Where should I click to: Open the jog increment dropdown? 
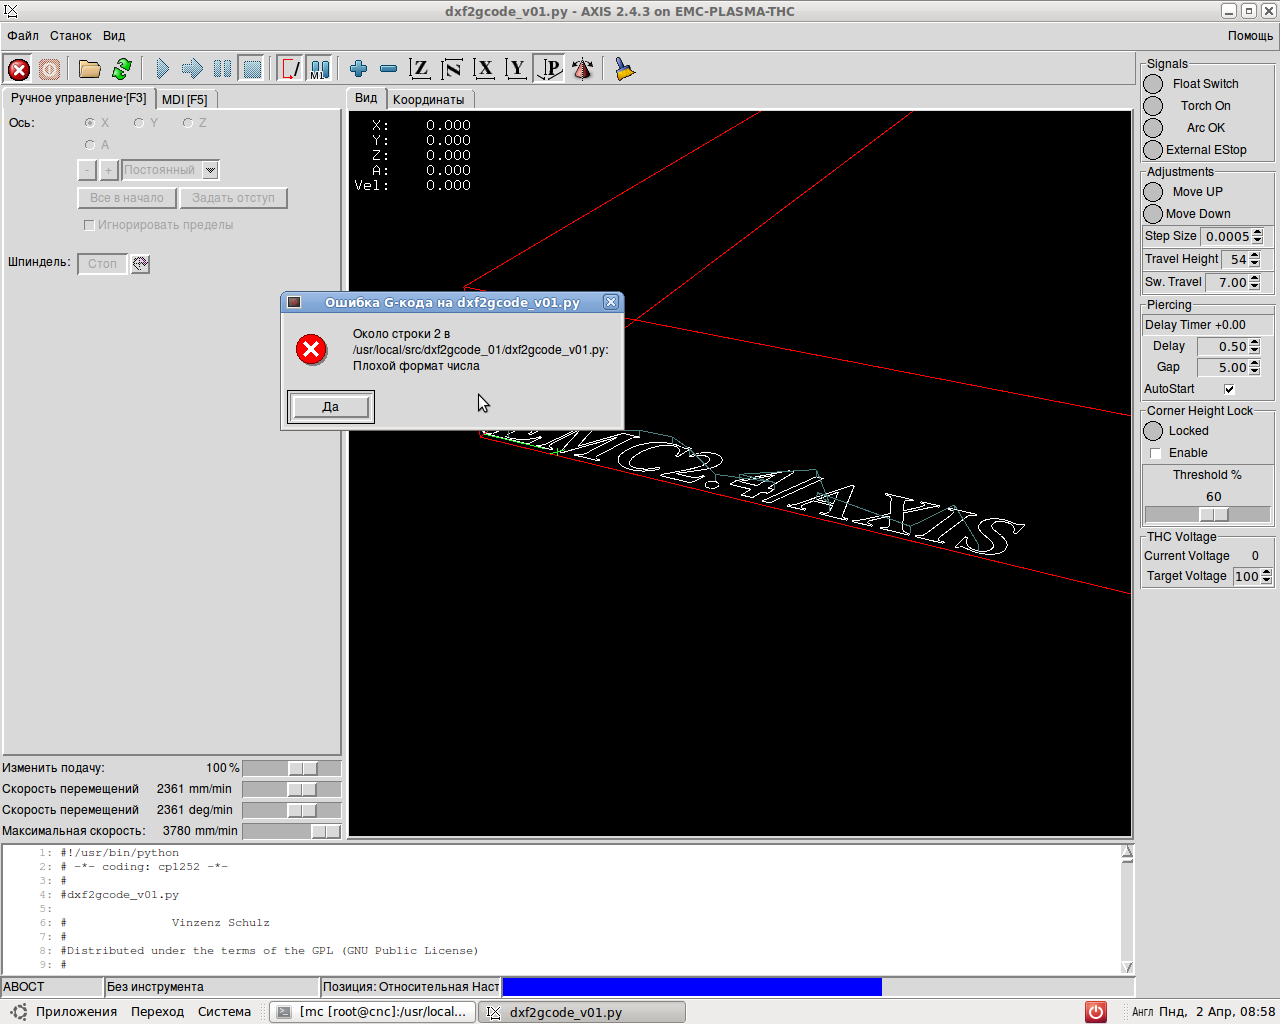[210, 170]
